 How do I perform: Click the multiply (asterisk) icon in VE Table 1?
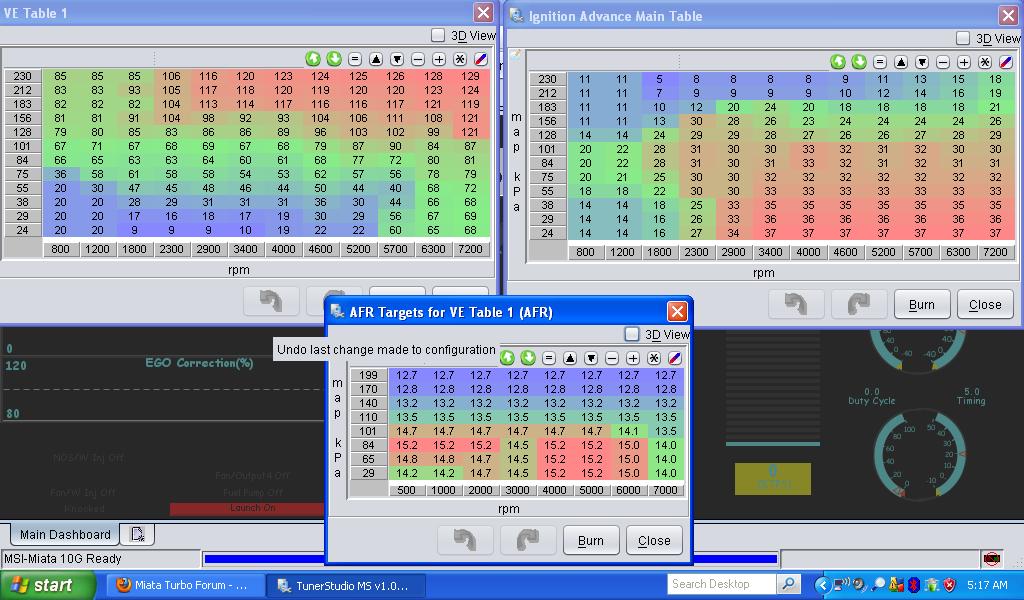click(460, 60)
